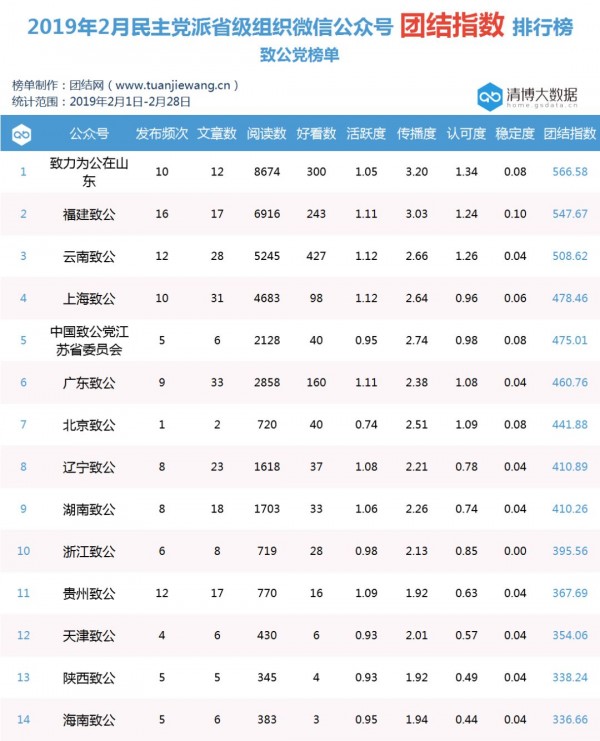
Task: Select the 致力为公在山东 account name
Action: [x=89, y=172]
